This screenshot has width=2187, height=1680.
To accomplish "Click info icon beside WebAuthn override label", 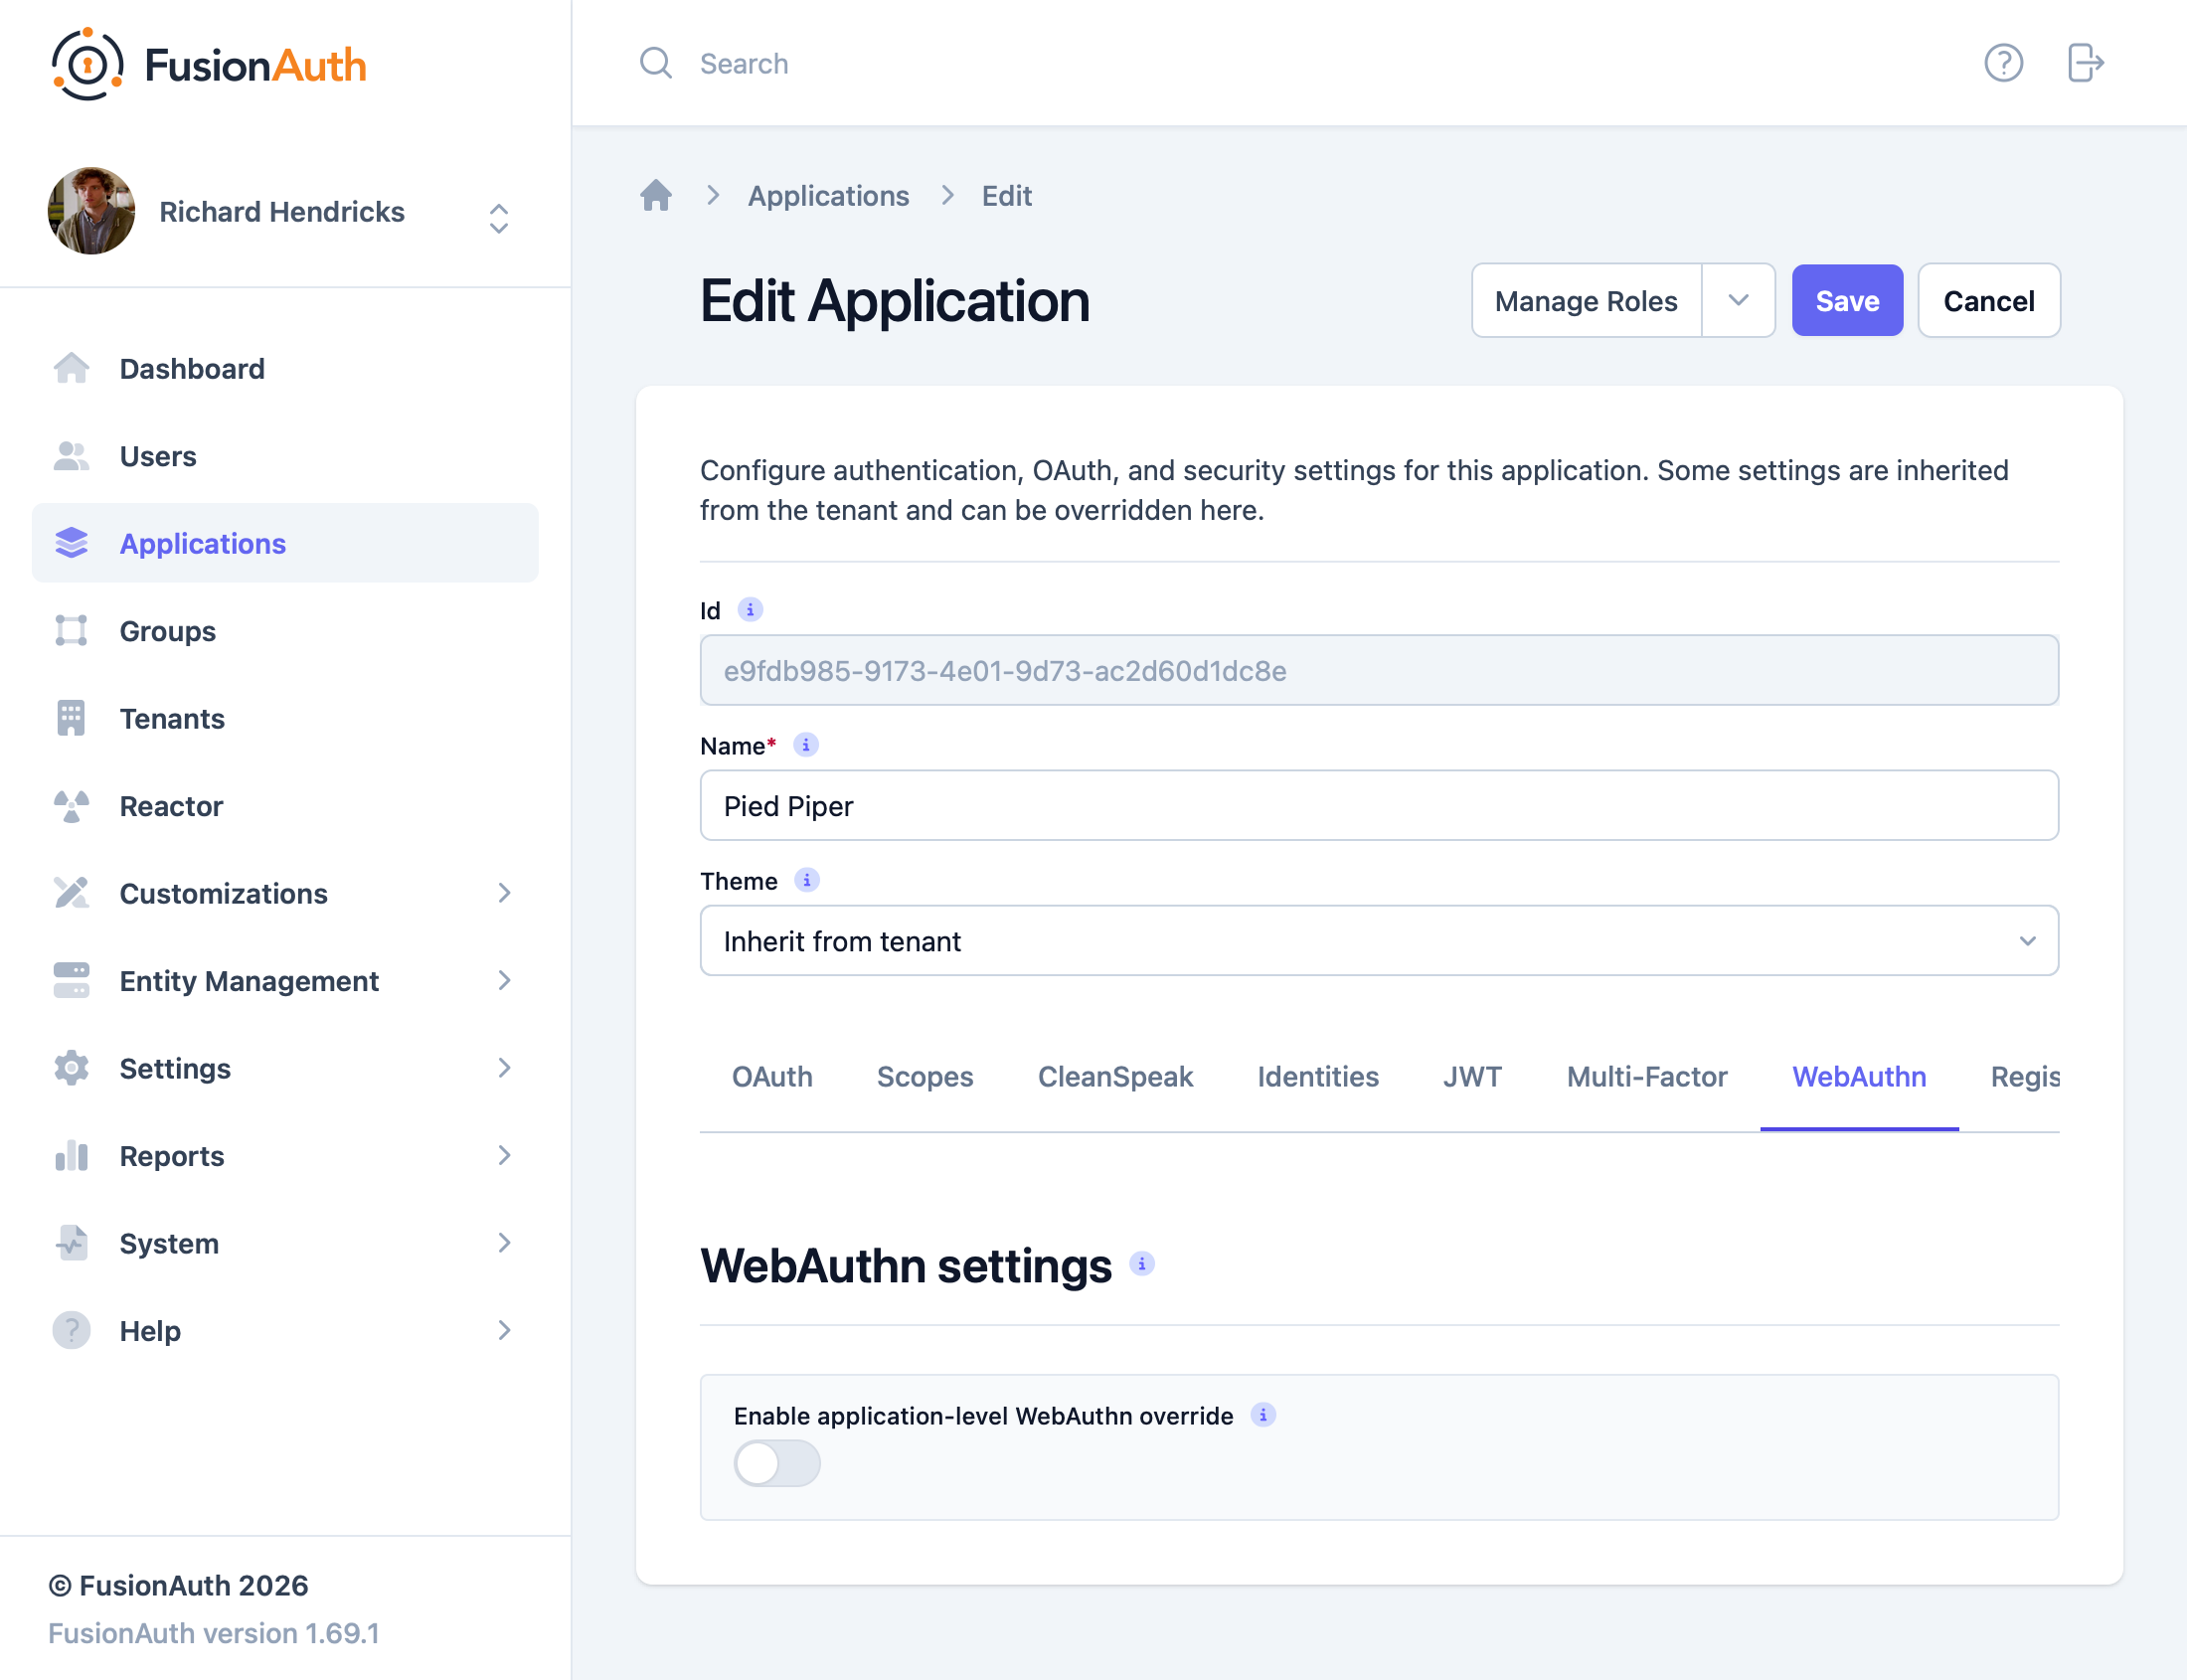I will pos(1263,1415).
